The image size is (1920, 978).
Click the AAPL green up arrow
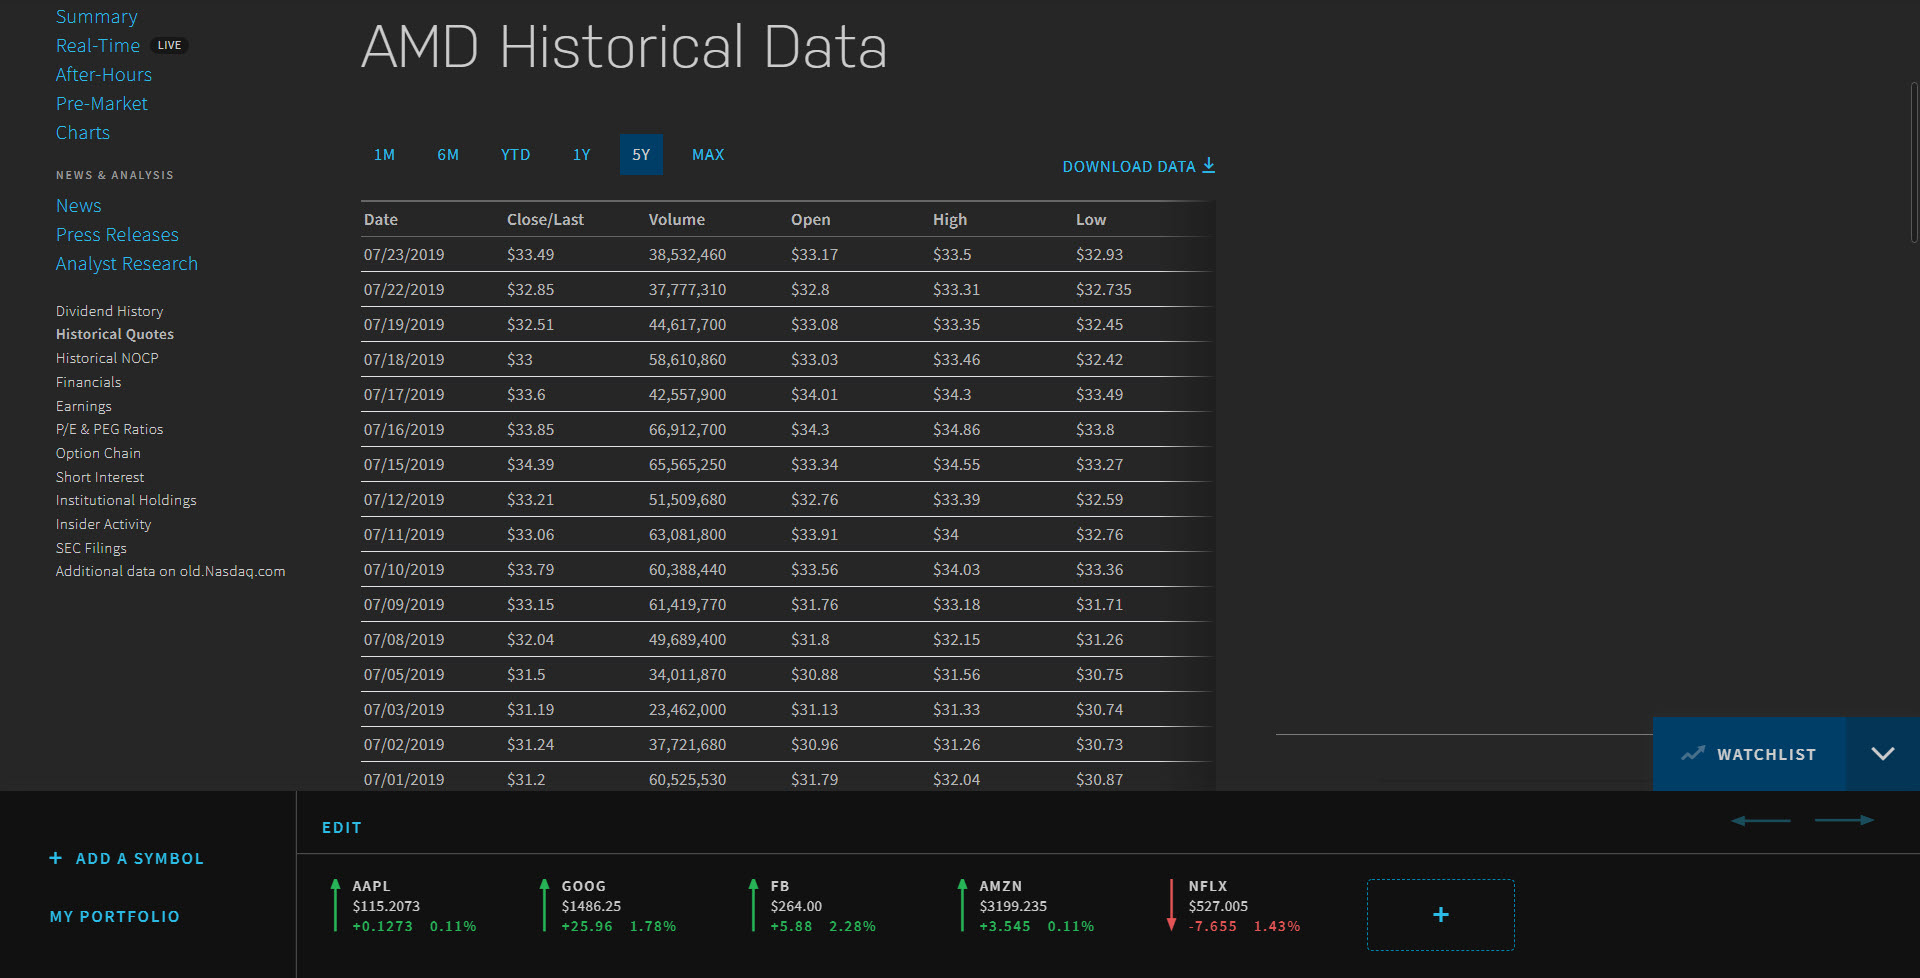point(335,905)
